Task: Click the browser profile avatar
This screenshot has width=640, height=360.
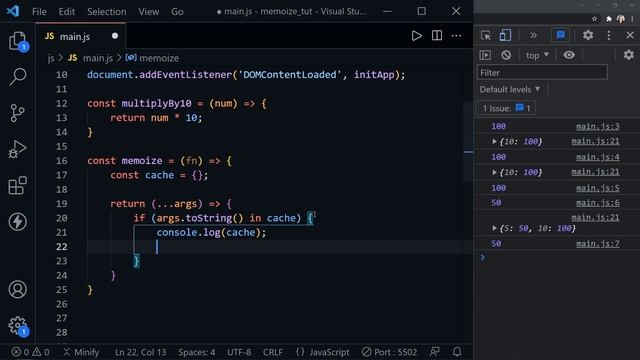Action: pos(621,19)
